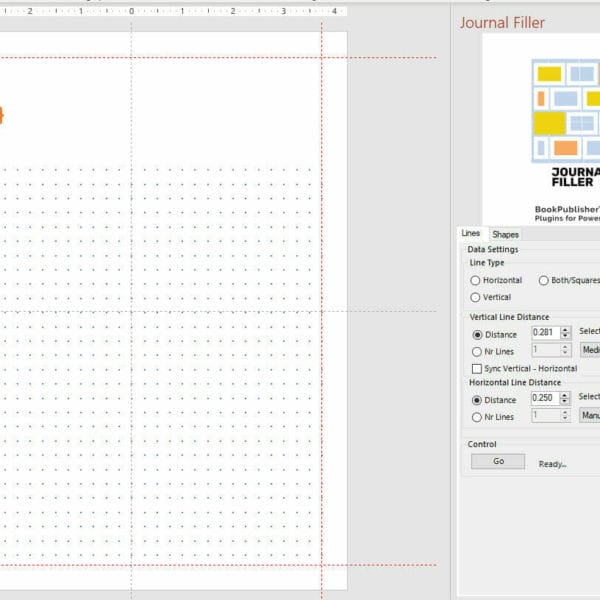Pick the Vertical line type option

click(x=476, y=297)
